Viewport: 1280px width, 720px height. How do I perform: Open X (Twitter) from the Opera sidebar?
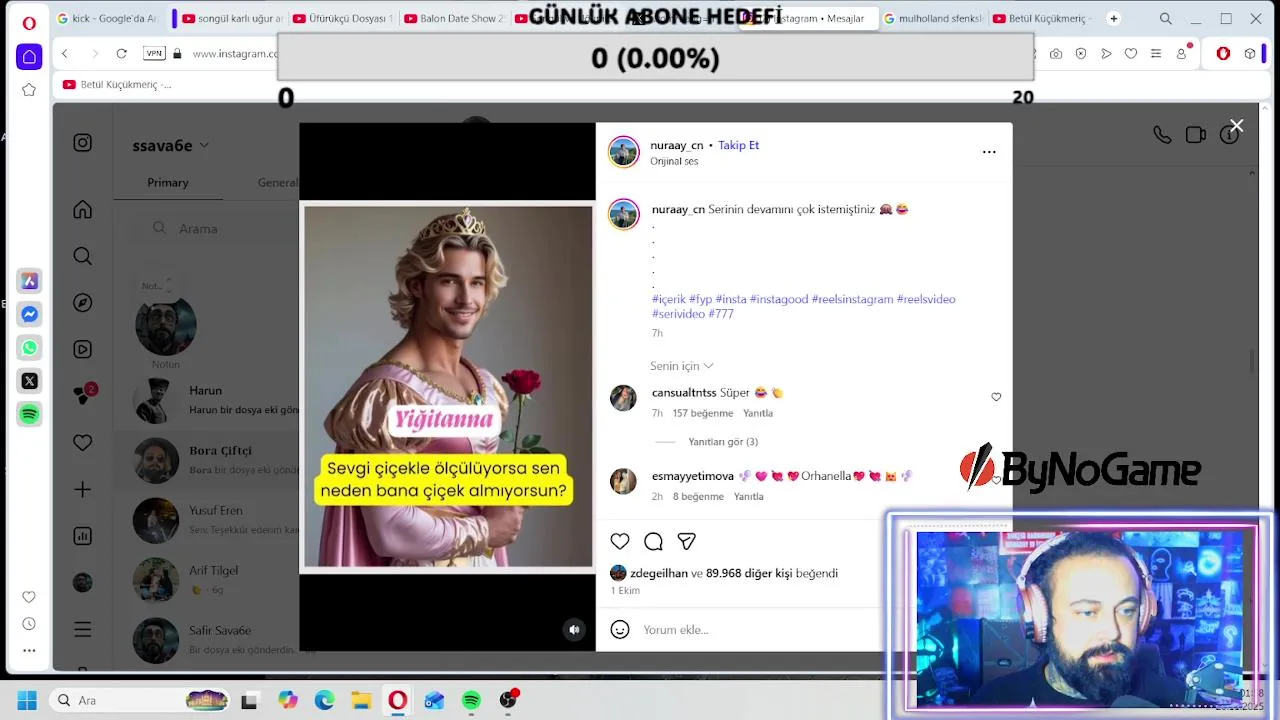[x=29, y=381]
